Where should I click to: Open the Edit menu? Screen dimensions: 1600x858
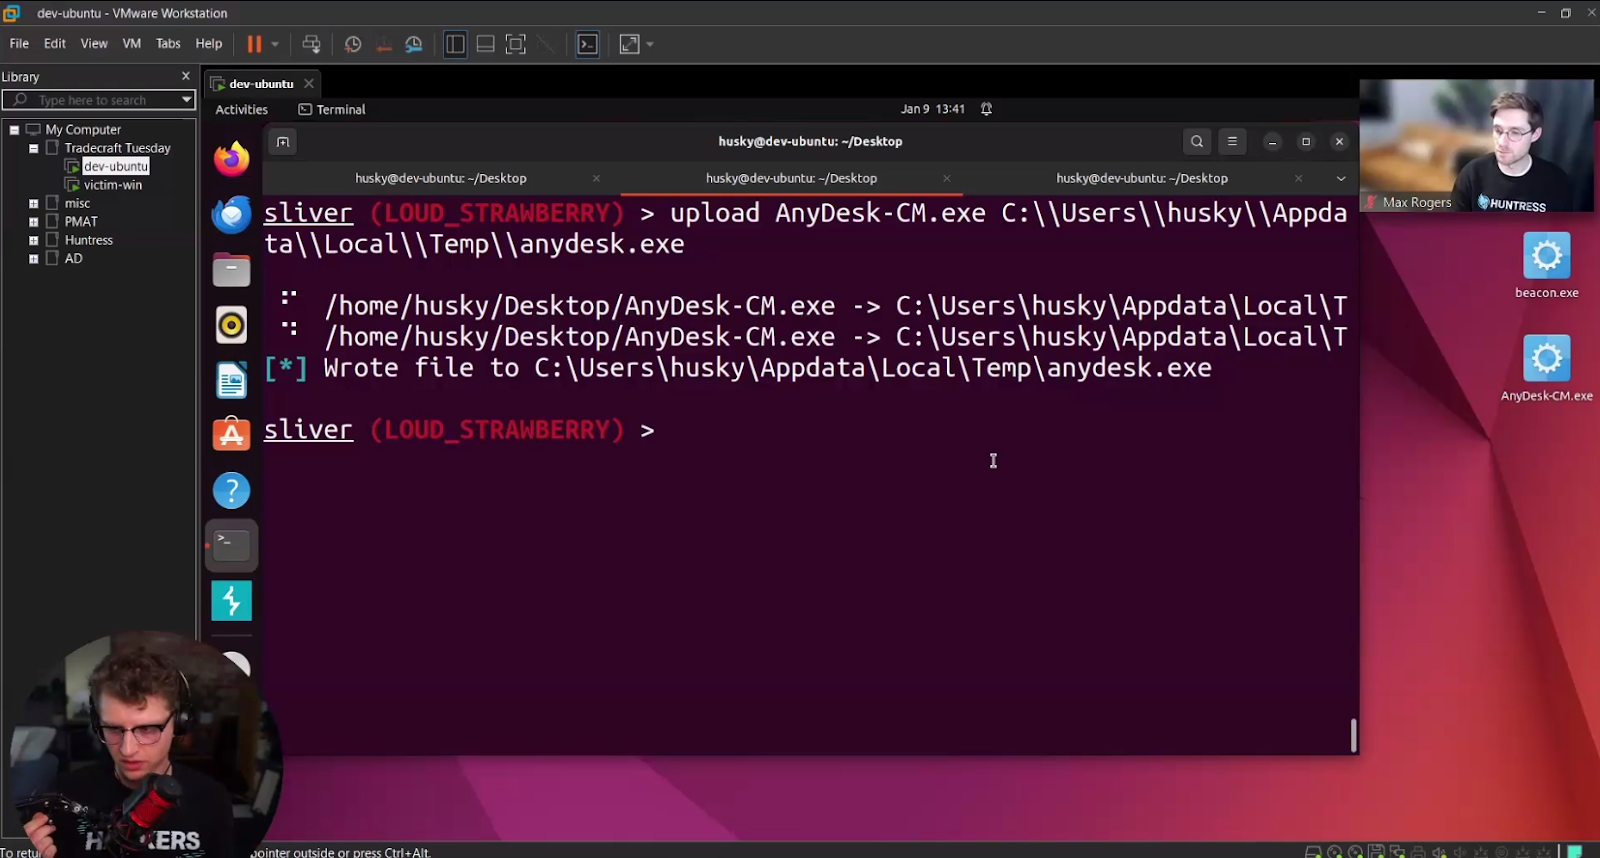pyautogui.click(x=55, y=44)
